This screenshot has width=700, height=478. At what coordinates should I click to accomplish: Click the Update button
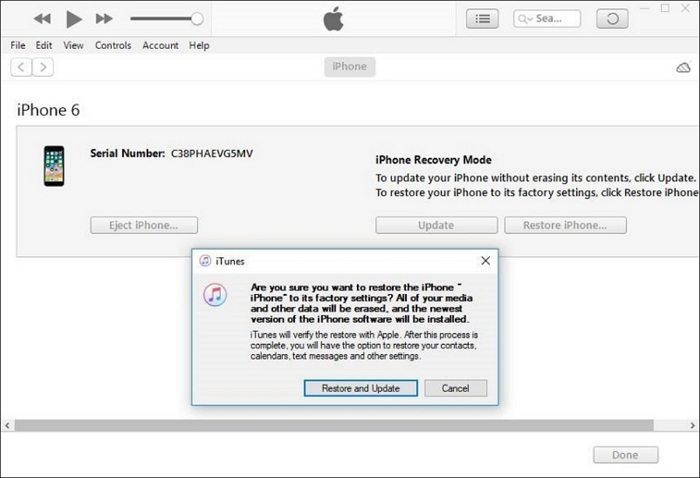coord(436,225)
